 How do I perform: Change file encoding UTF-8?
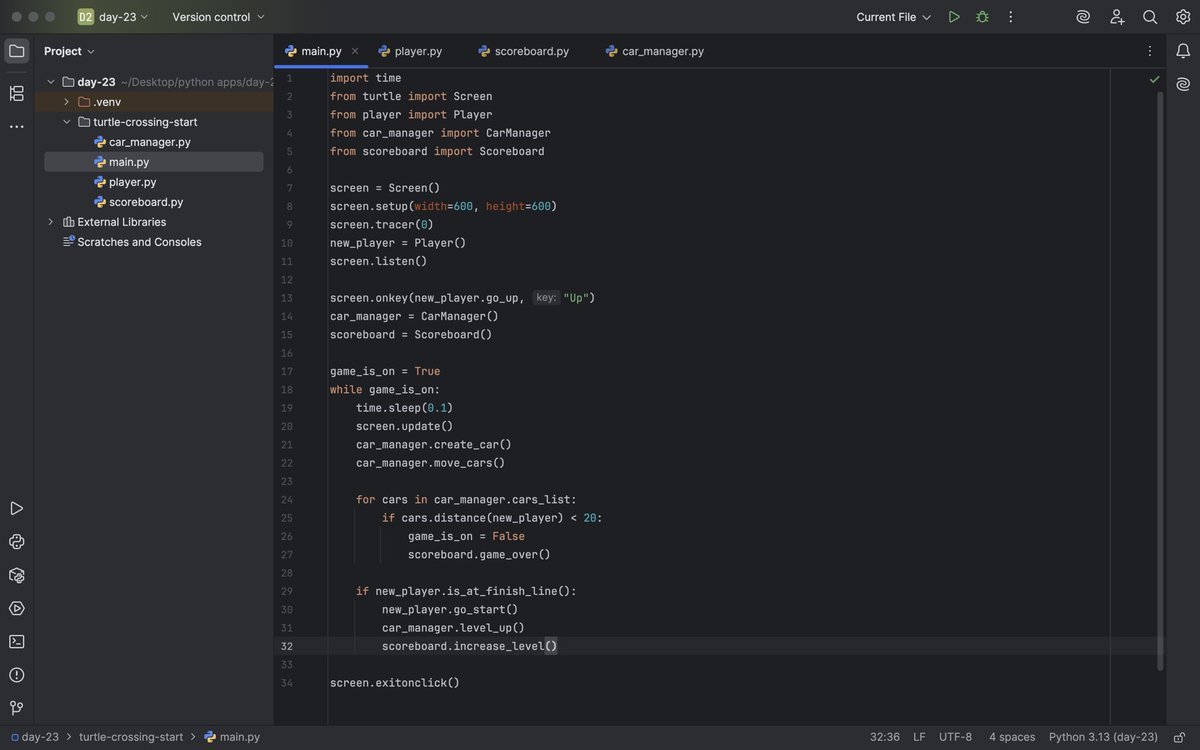point(955,737)
